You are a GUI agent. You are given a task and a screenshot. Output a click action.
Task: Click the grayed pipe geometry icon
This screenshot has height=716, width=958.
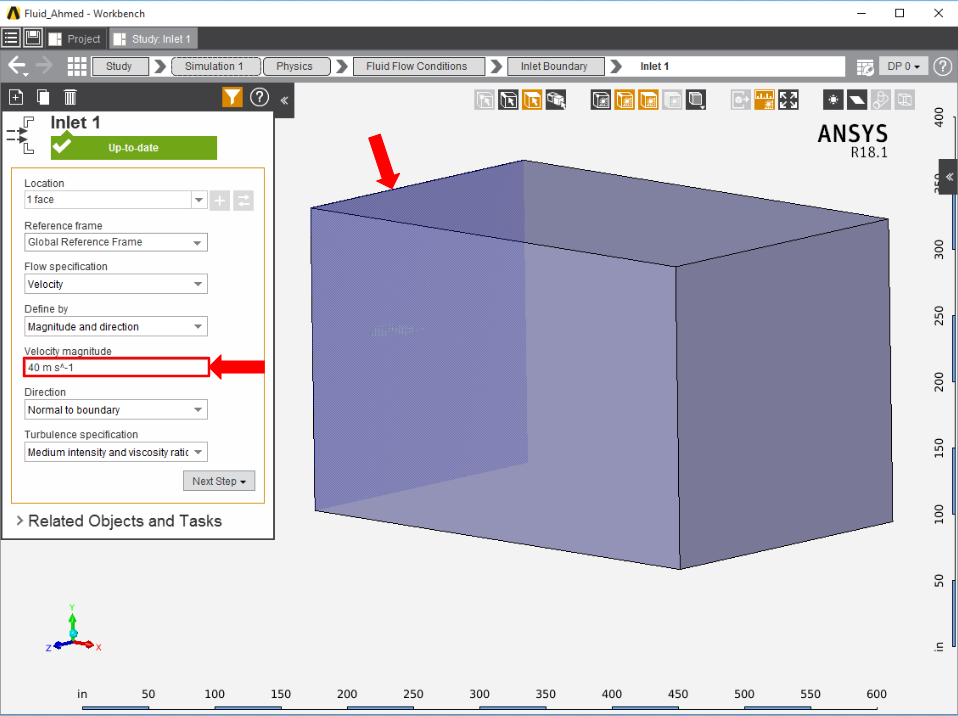(x=880, y=100)
